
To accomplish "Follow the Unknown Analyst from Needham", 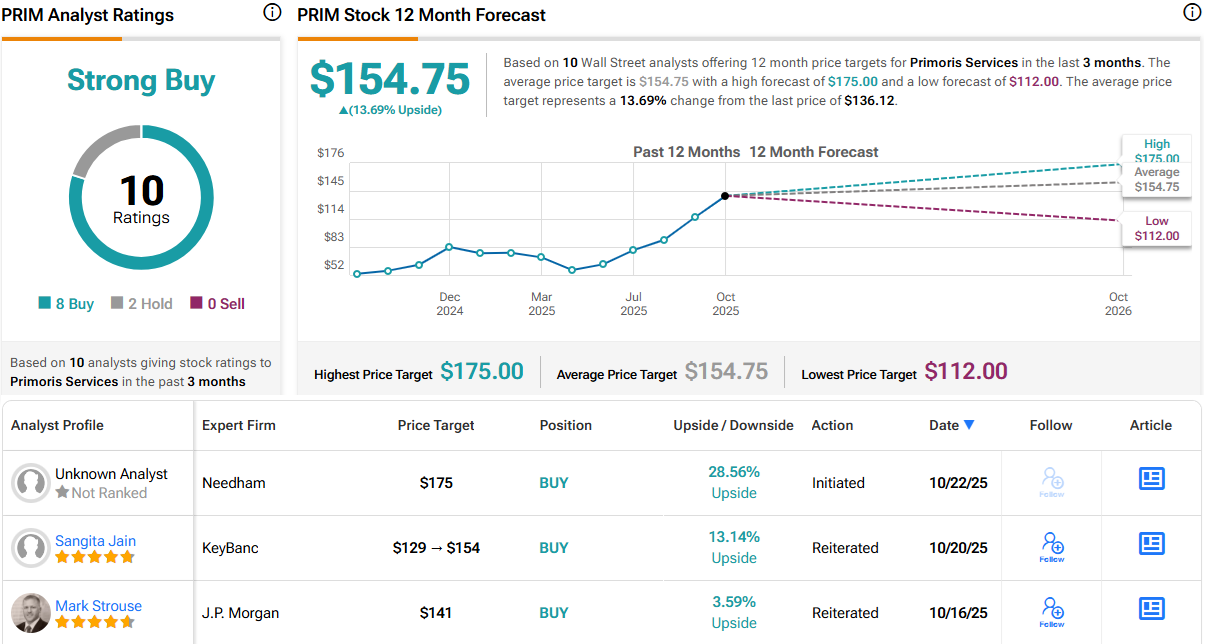I will 1052,482.
